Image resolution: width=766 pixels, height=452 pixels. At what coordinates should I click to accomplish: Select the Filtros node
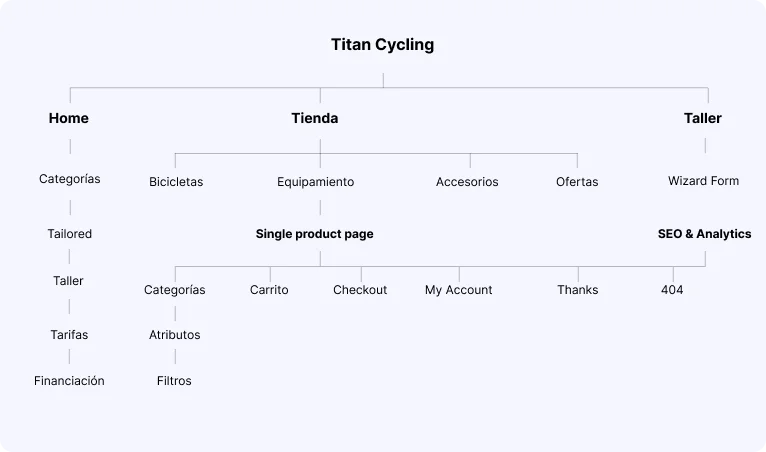pyautogui.click(x=174, y=381)
